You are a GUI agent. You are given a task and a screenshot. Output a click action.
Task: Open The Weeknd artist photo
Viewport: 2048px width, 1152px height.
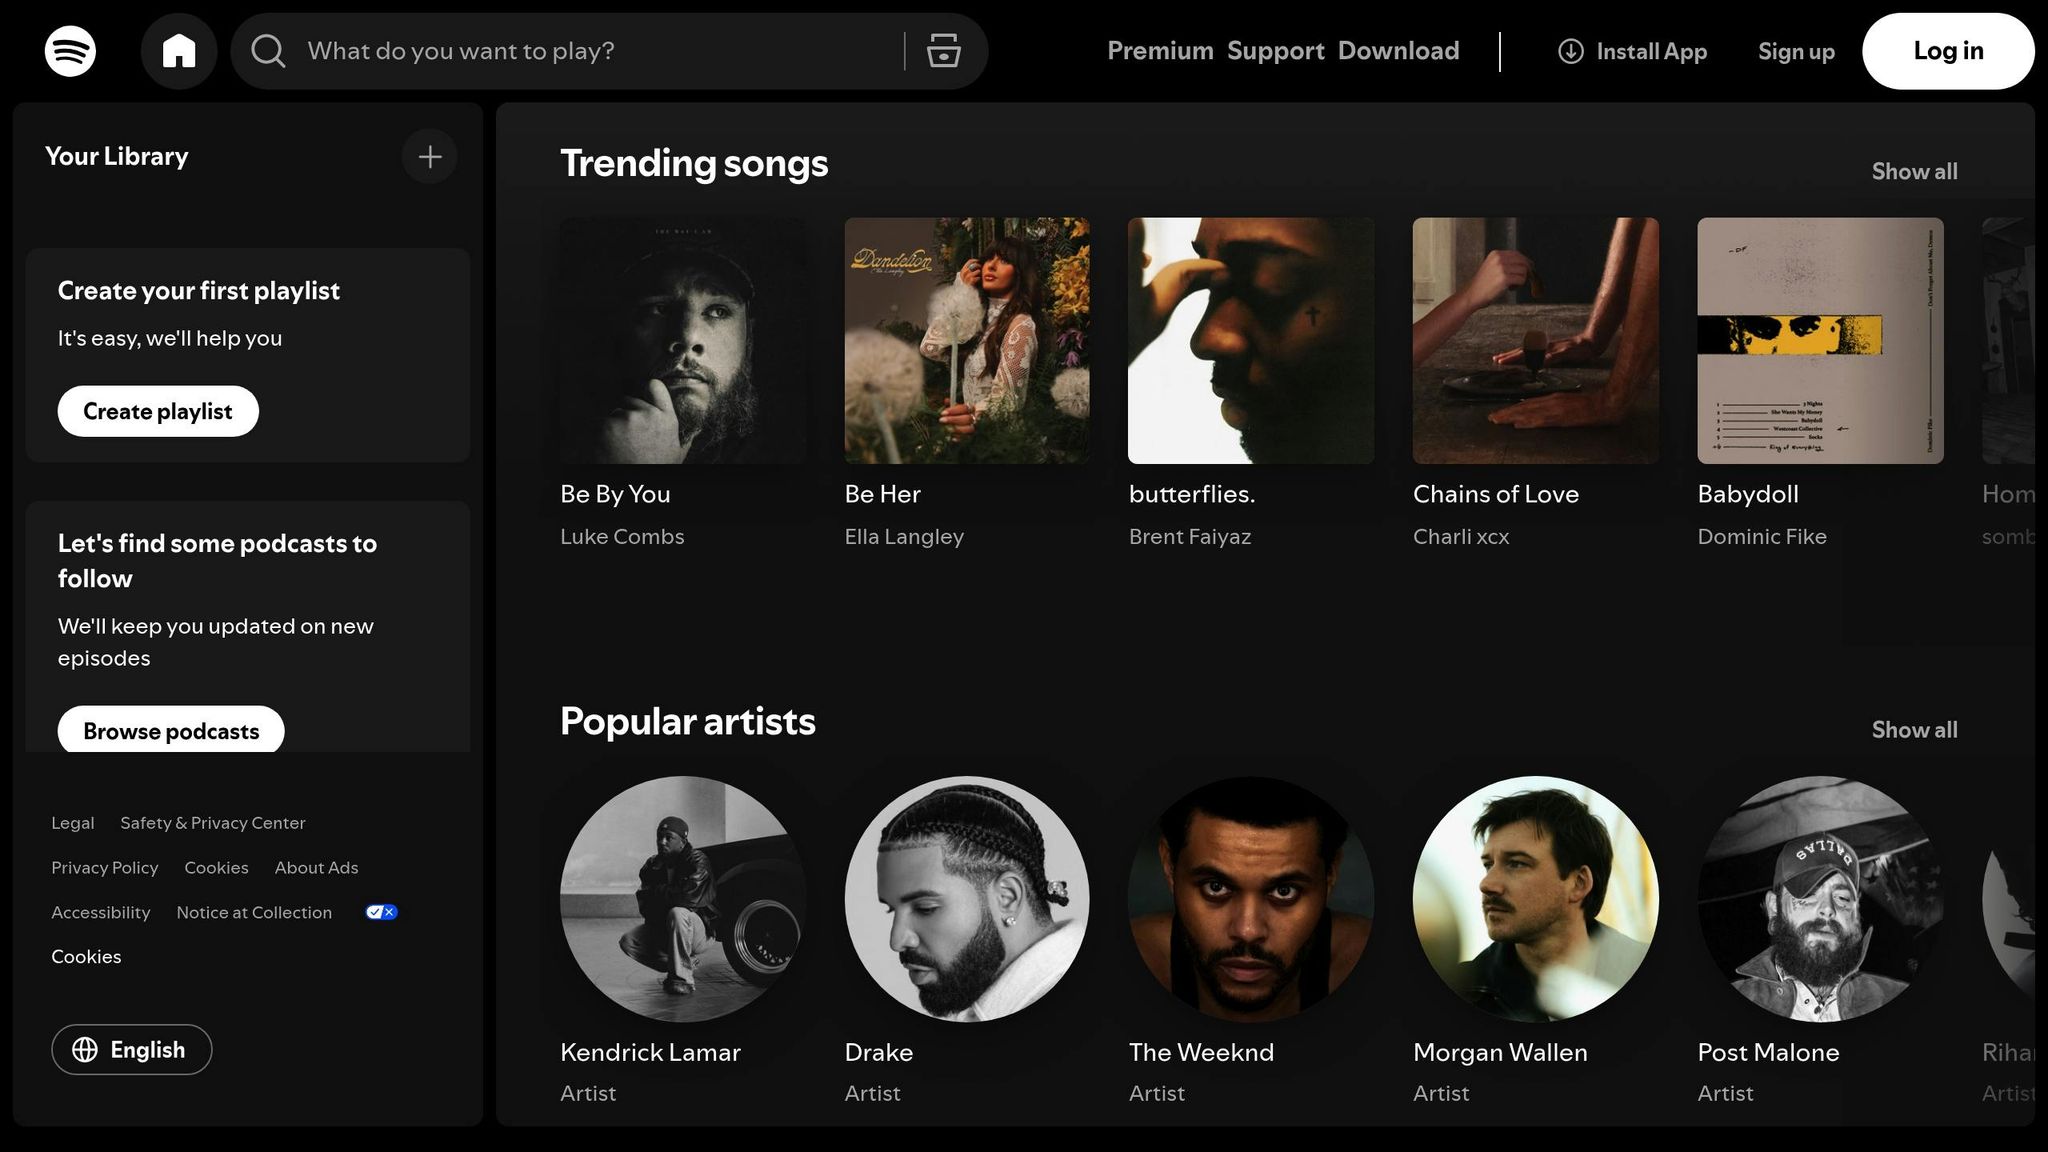[x=1251, y=899]
